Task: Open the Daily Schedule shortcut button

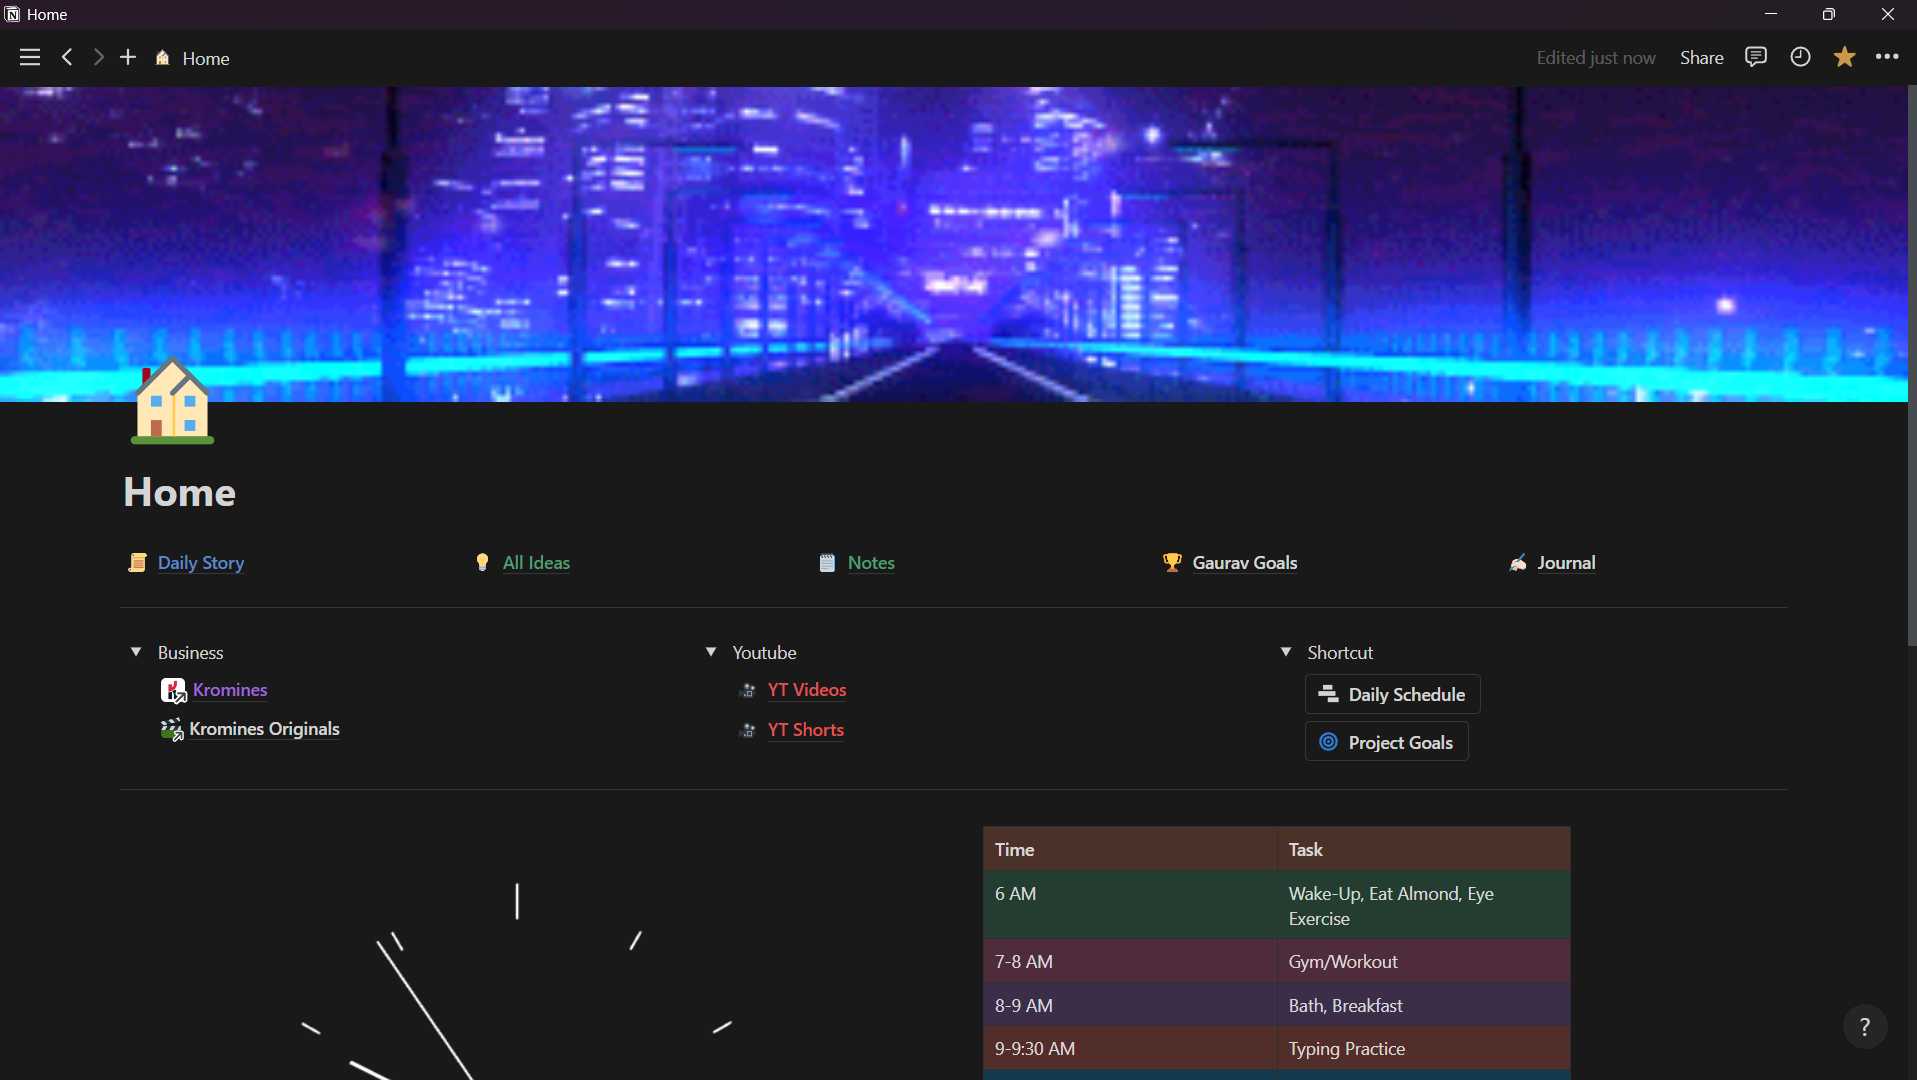Action: tap(1392, 694)
